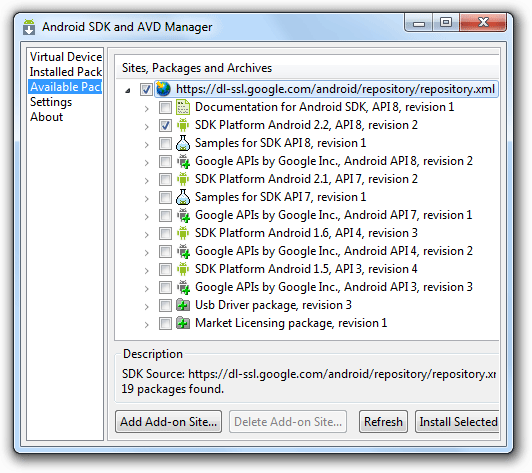Expand Usb Driver package node
The image size is (532, 473).
click(x=146, y=307)
